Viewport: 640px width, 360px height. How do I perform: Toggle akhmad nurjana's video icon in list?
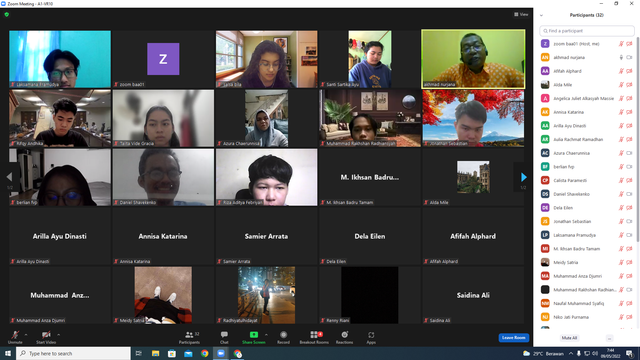click(629, 58)
